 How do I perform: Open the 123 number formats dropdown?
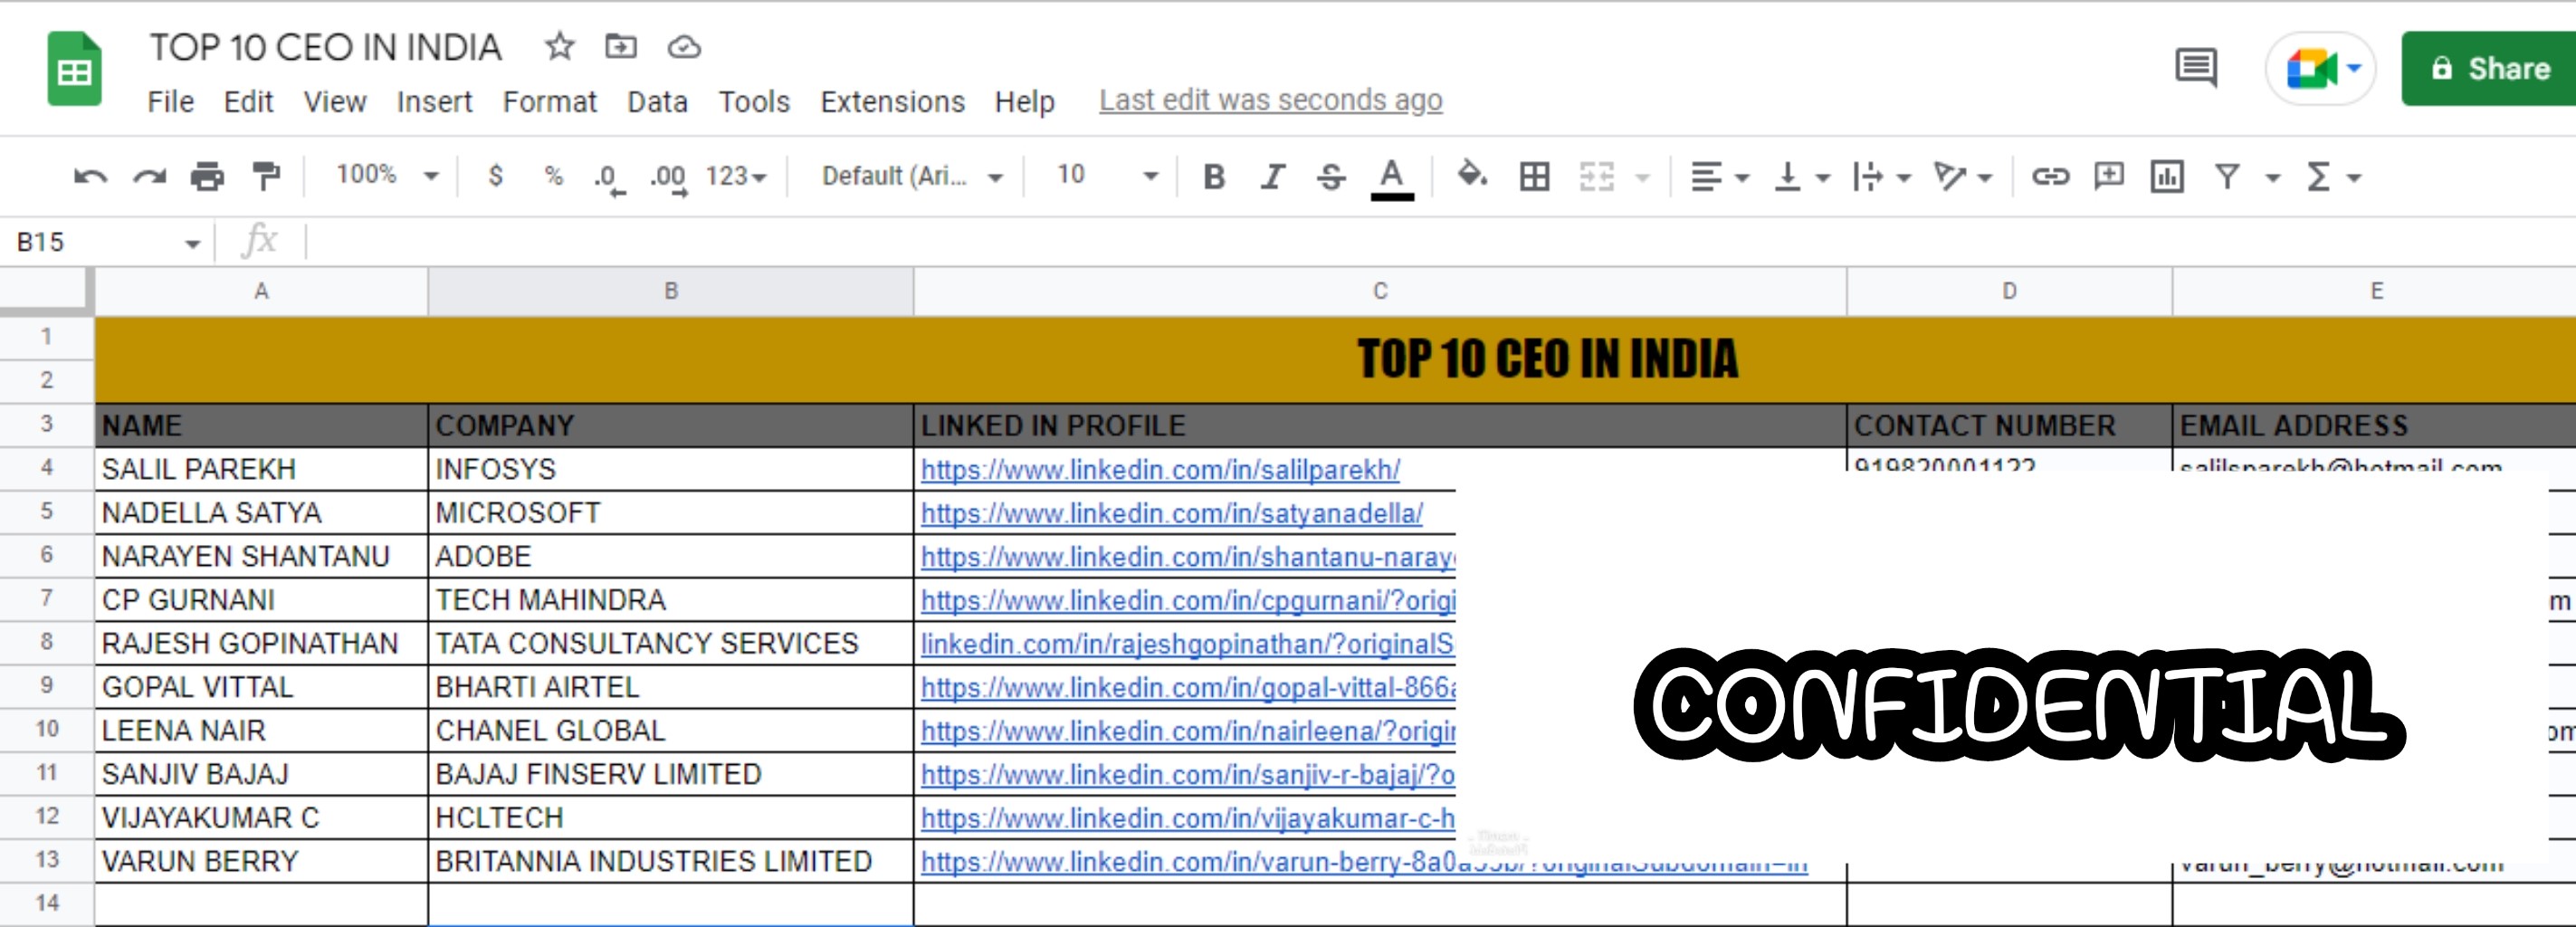click(736, 177)
